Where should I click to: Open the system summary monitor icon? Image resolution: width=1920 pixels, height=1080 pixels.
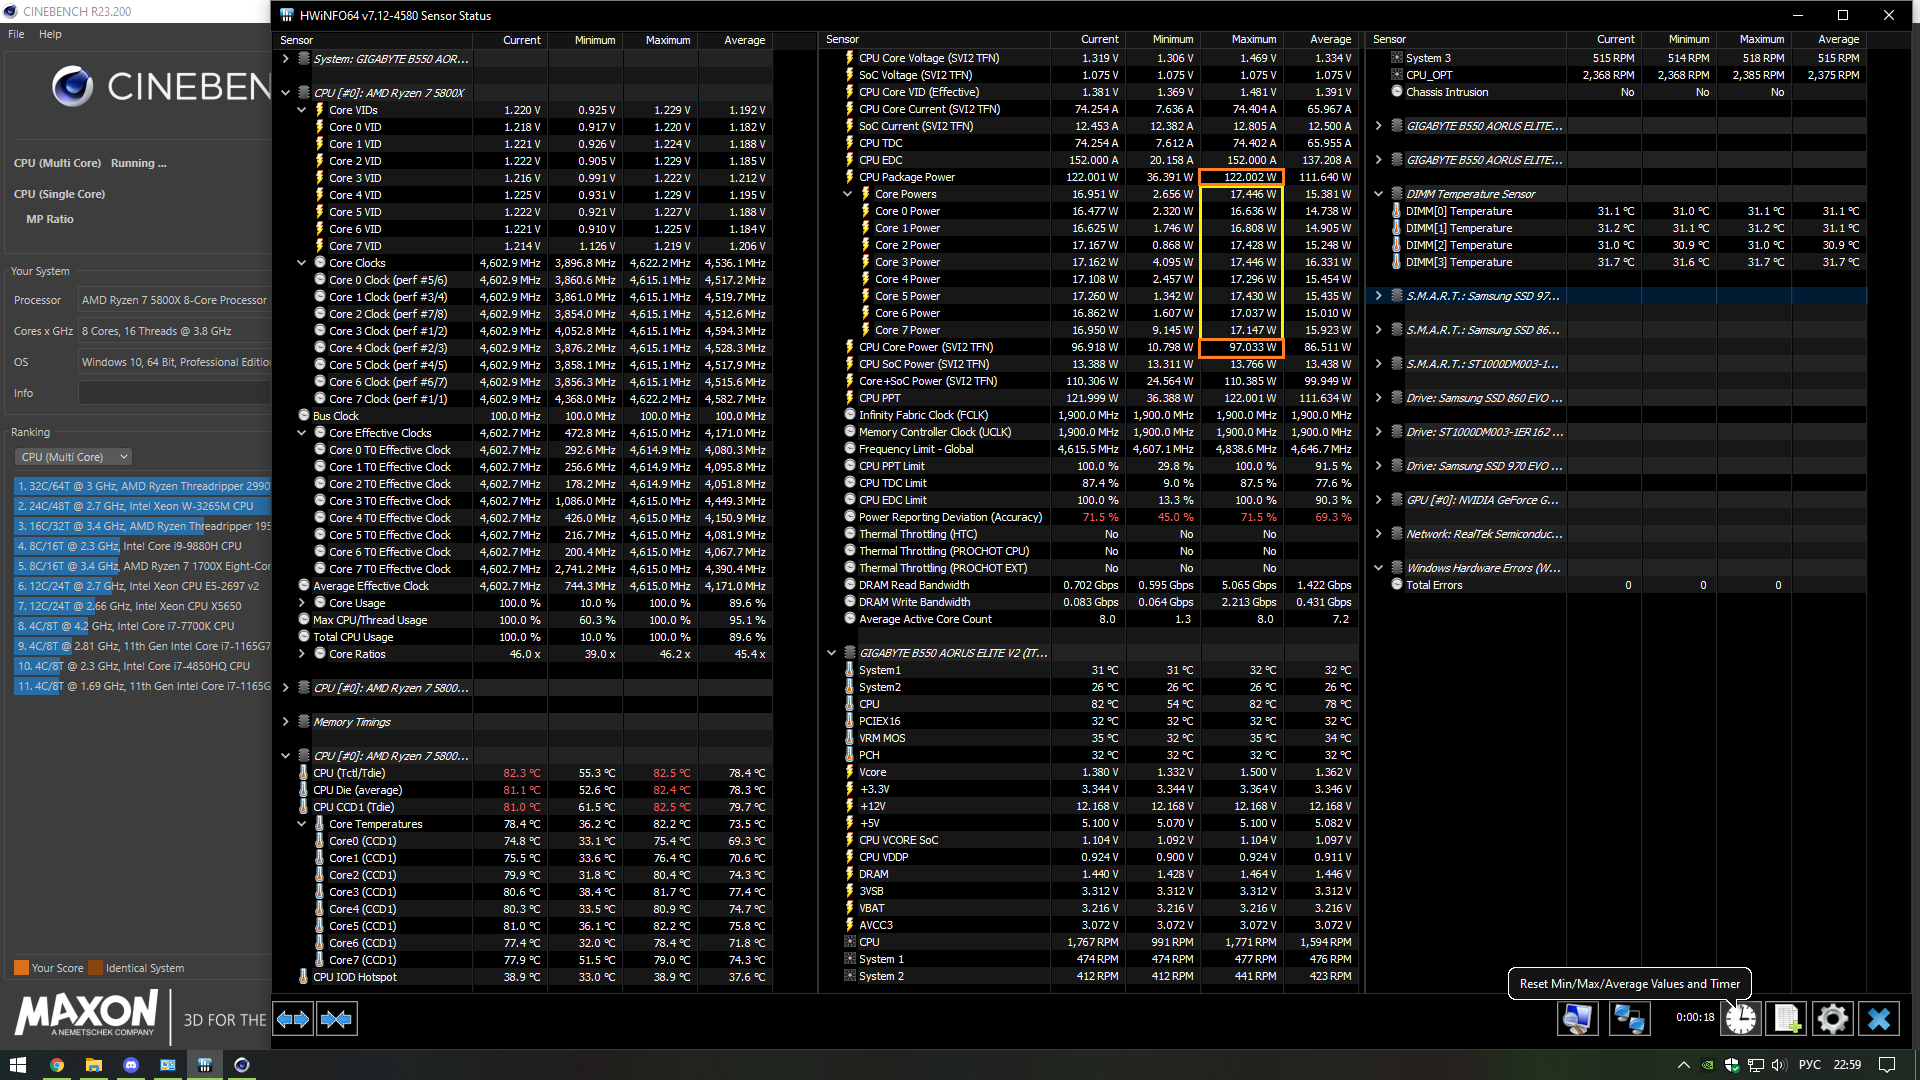pyautogui.click(x=1577, y=1019)
